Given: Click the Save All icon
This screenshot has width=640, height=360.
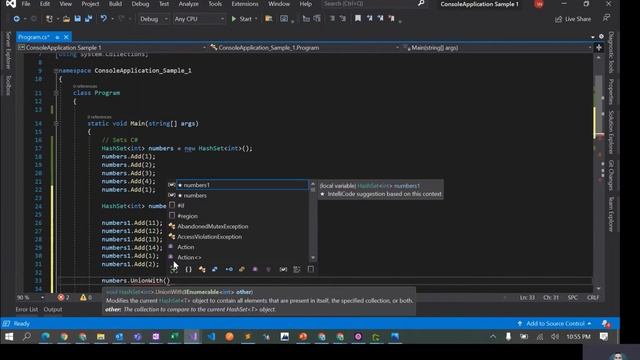Looking at the screenshot, I should [x=88, y=19].
